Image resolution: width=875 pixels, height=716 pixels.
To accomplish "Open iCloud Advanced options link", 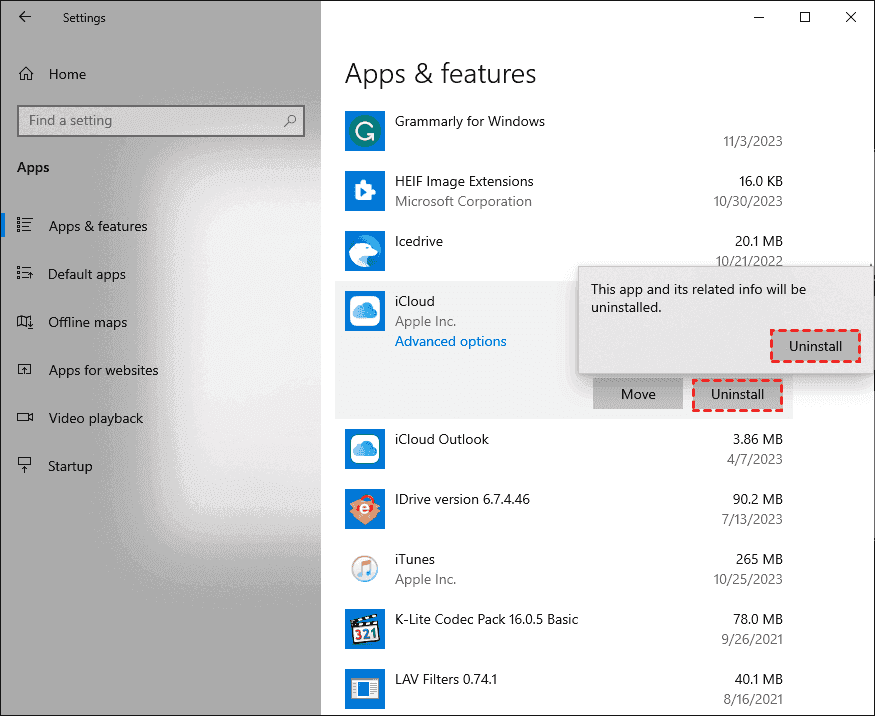I will [450, 341].
